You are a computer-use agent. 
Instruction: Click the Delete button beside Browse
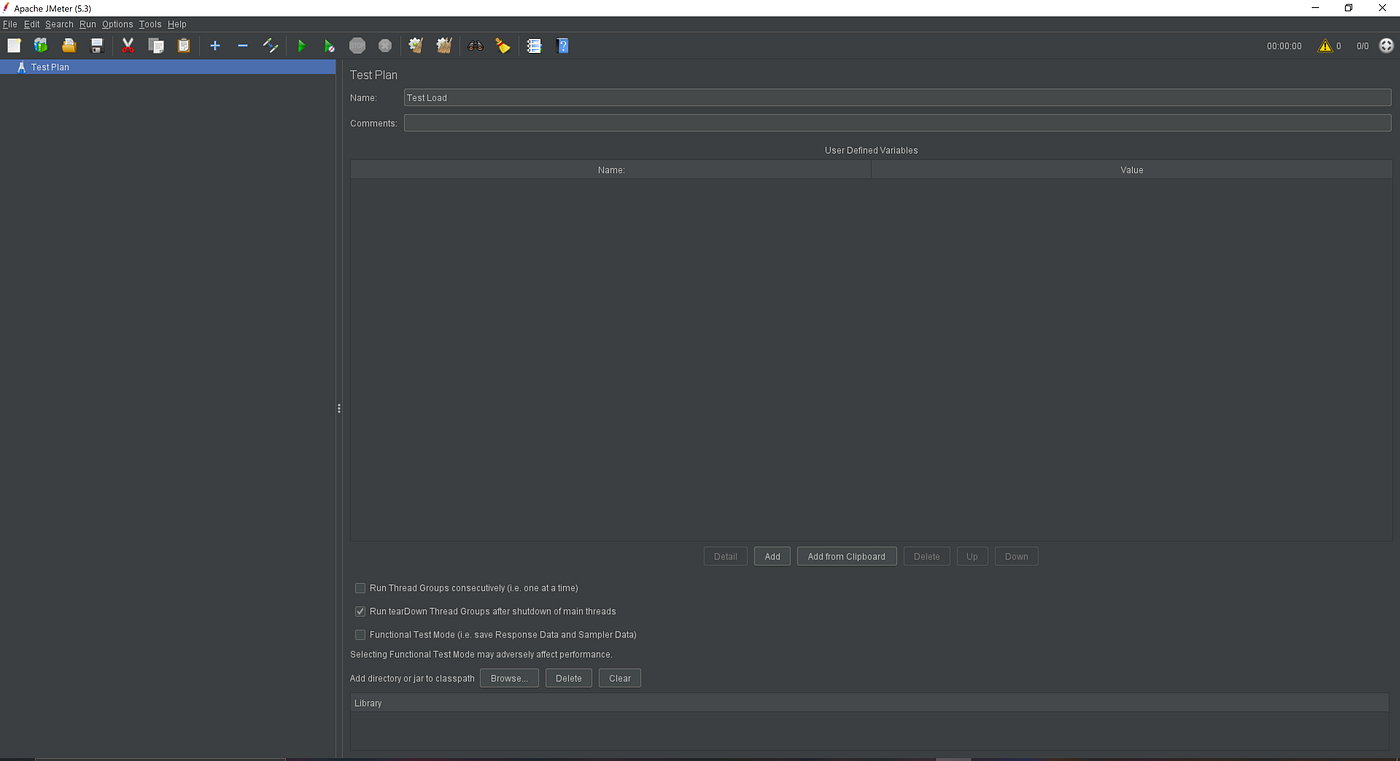pyautogui.click(x=568, y=678)
